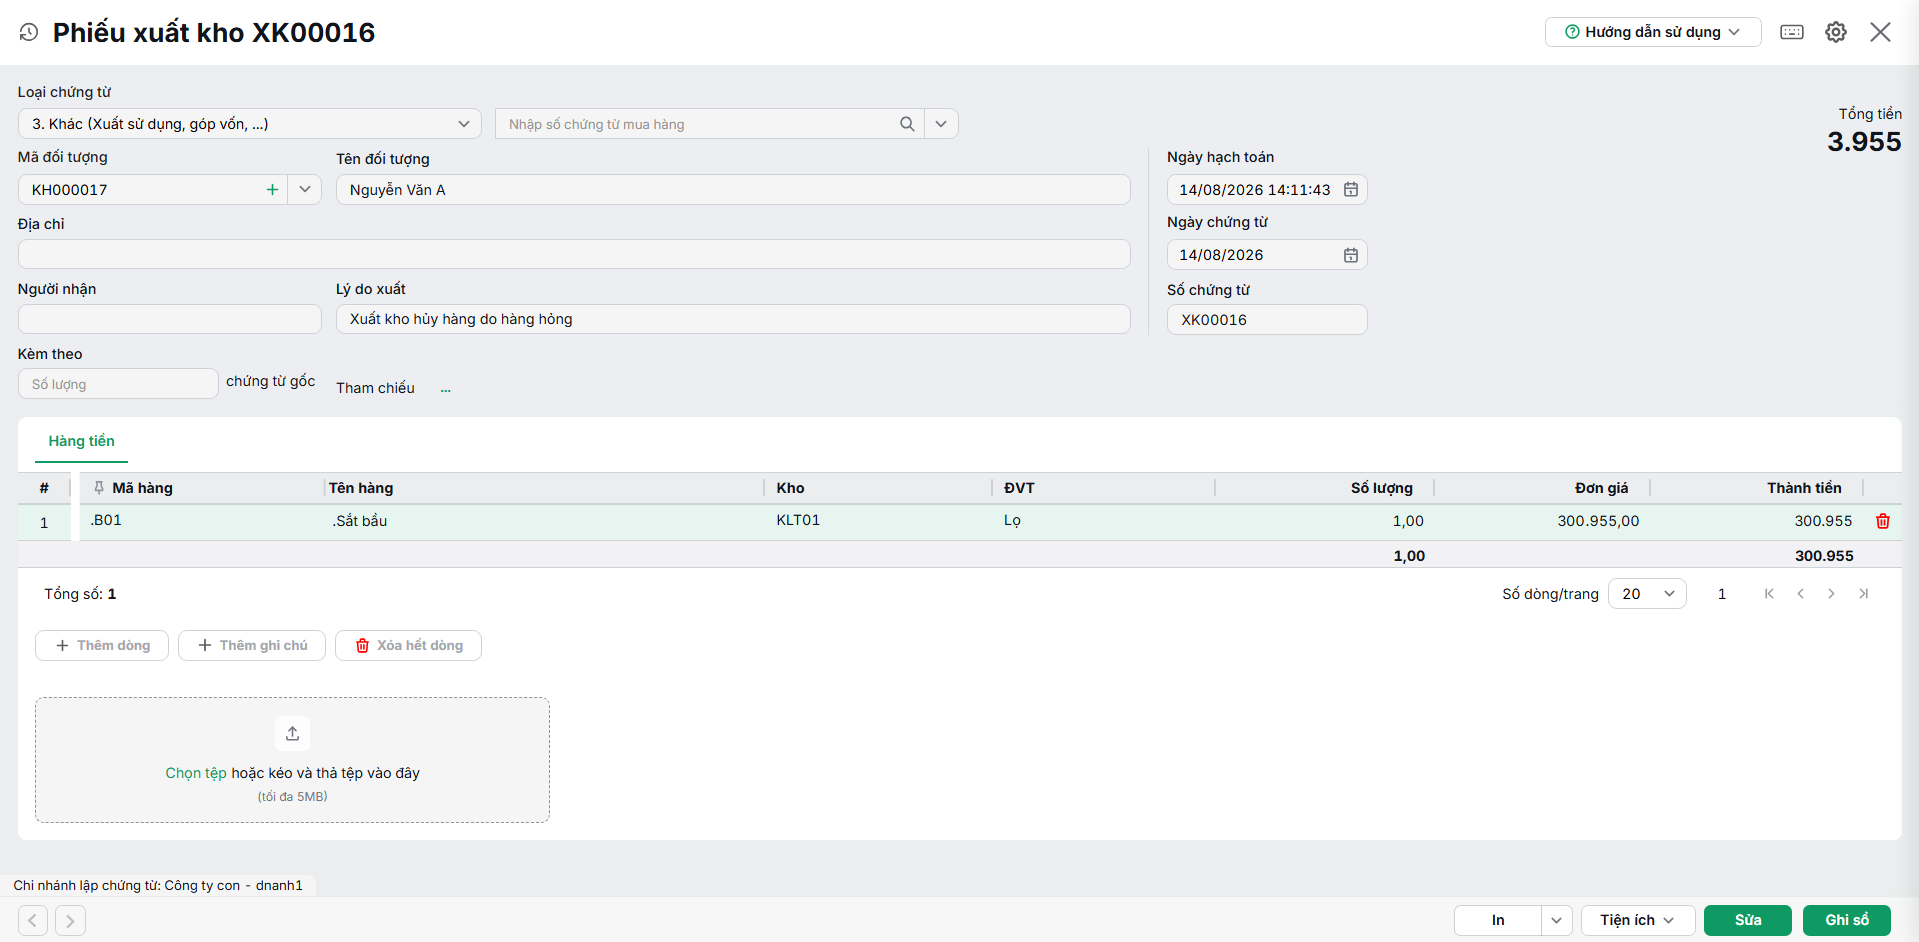Click the pin icon next to Mã hàng
Viewport: 1919px width, 942px height.
99,488
